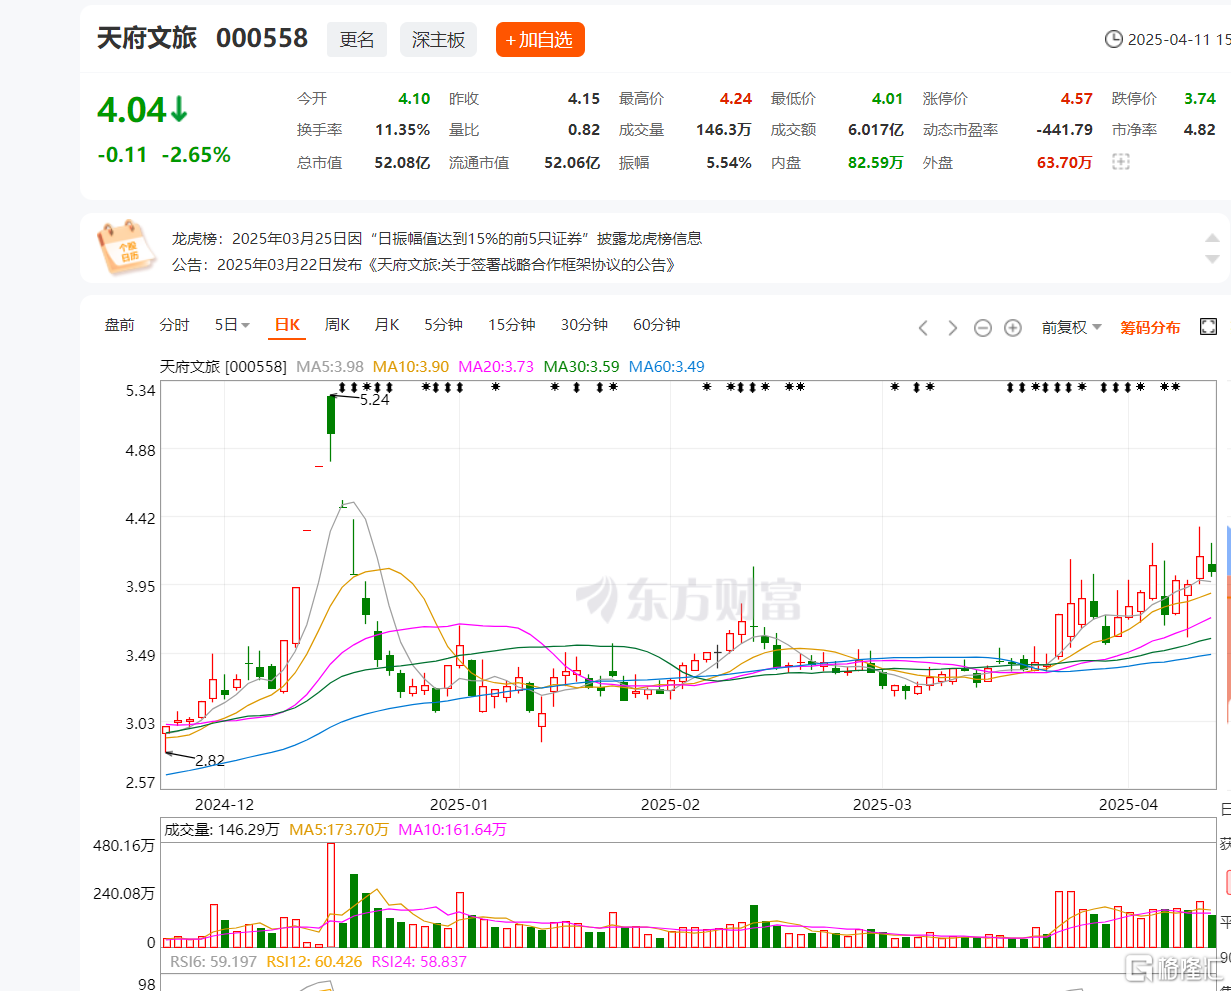Expand the 5日 dropdown arrow
The width and height of the screenshot is (1231, 991).
(245, 326)
